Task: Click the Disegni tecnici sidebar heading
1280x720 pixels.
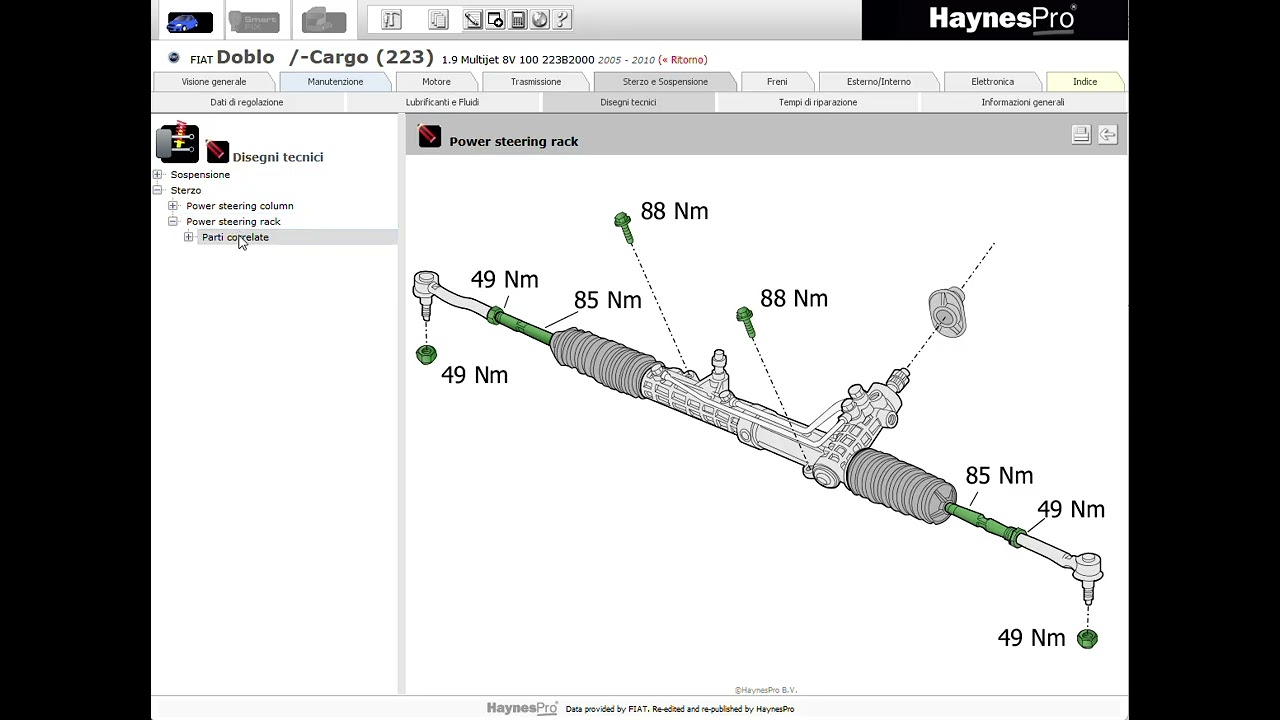Action: (278, 157)
